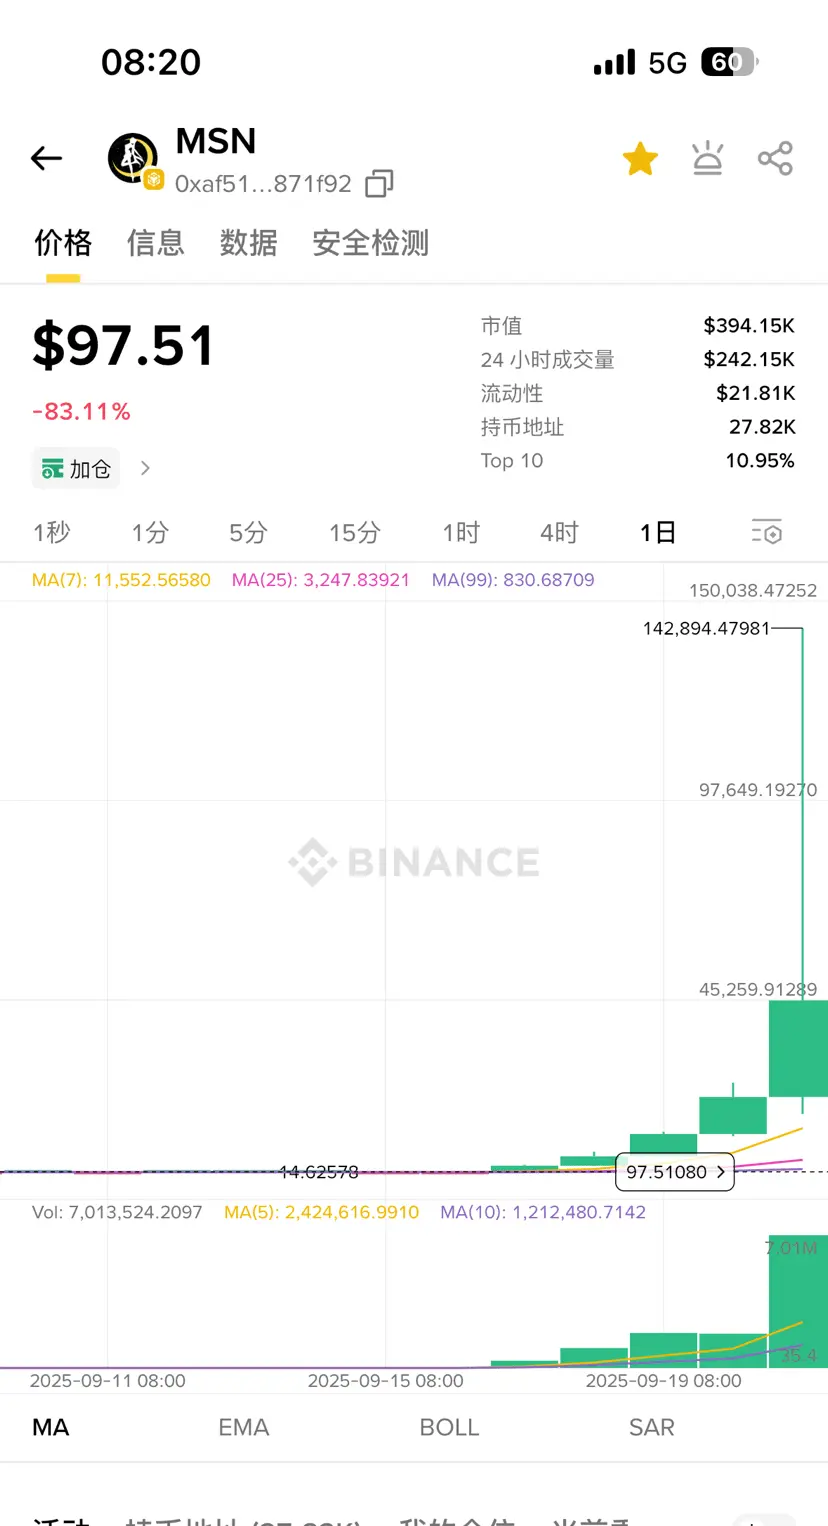Open chart settings icon

coord(766,532)
